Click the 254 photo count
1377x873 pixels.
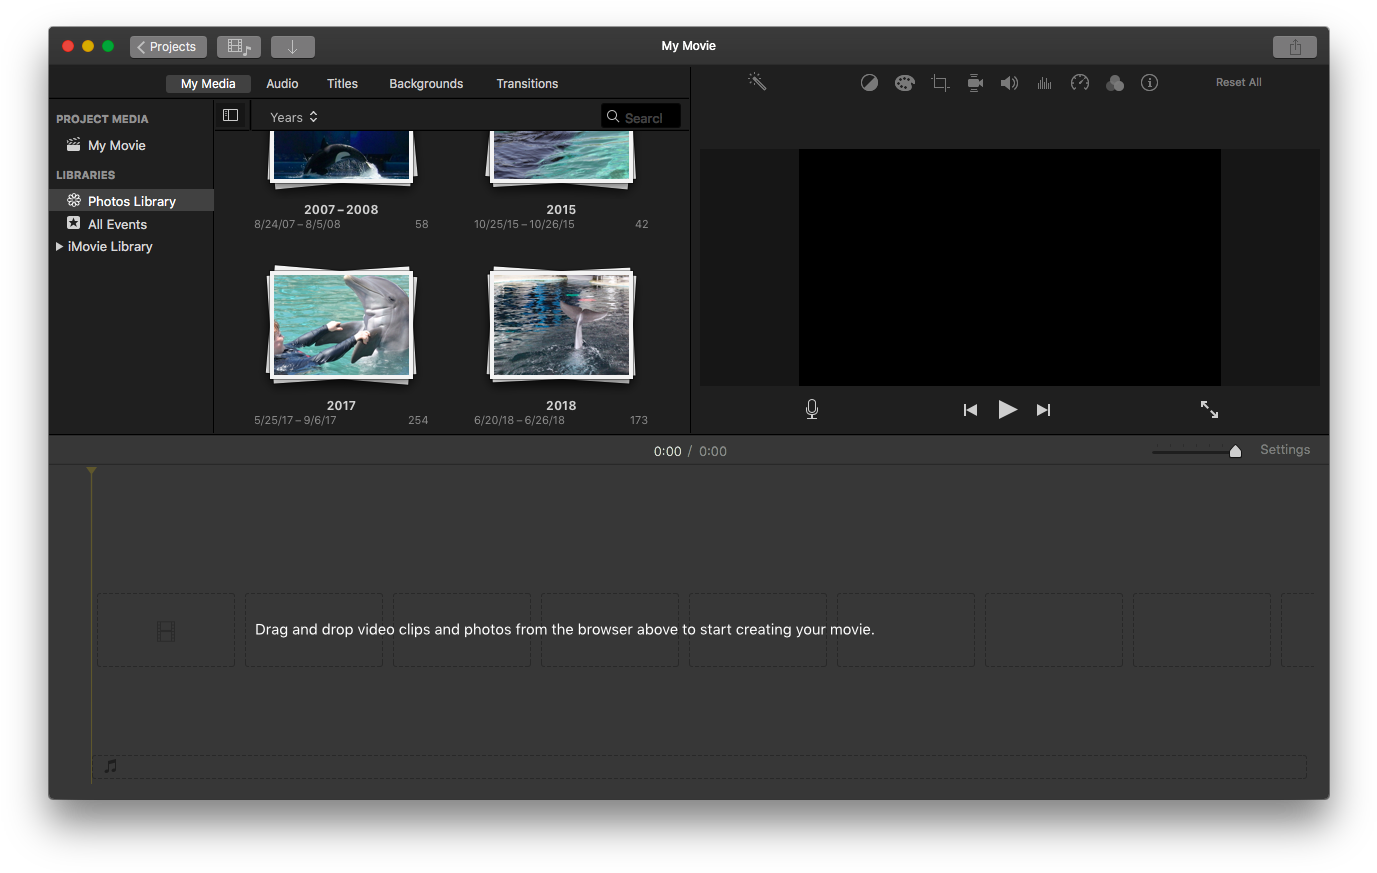pyautogui.click(x=418, y=420)
